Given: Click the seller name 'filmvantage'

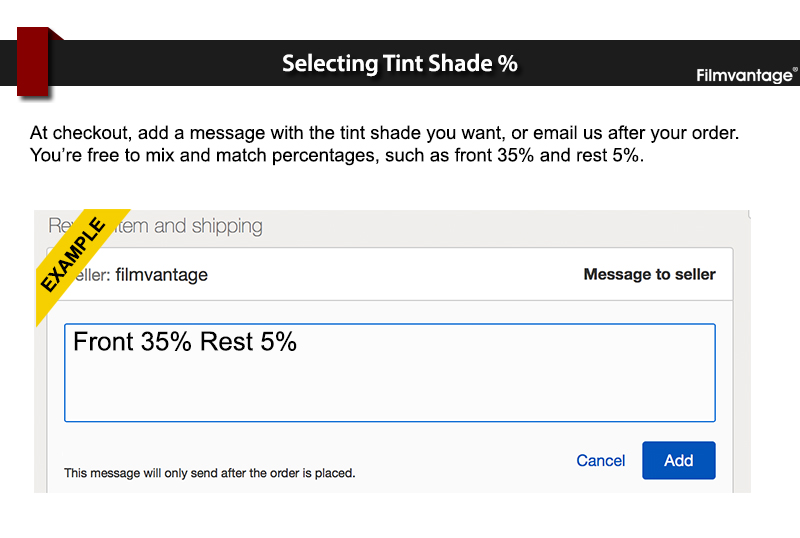Looking at the screenshot, I should tap(162, 274).
